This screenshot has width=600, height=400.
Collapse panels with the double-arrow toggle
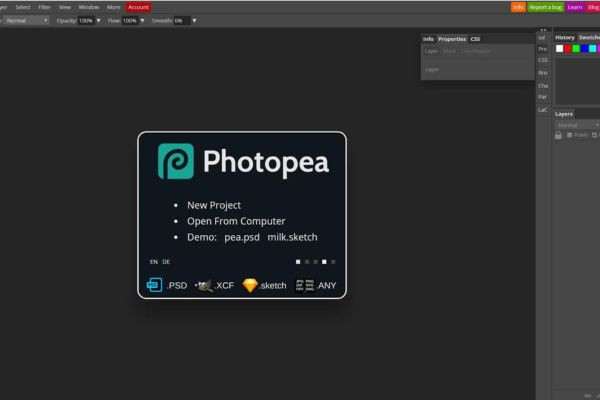pos(543,30)
